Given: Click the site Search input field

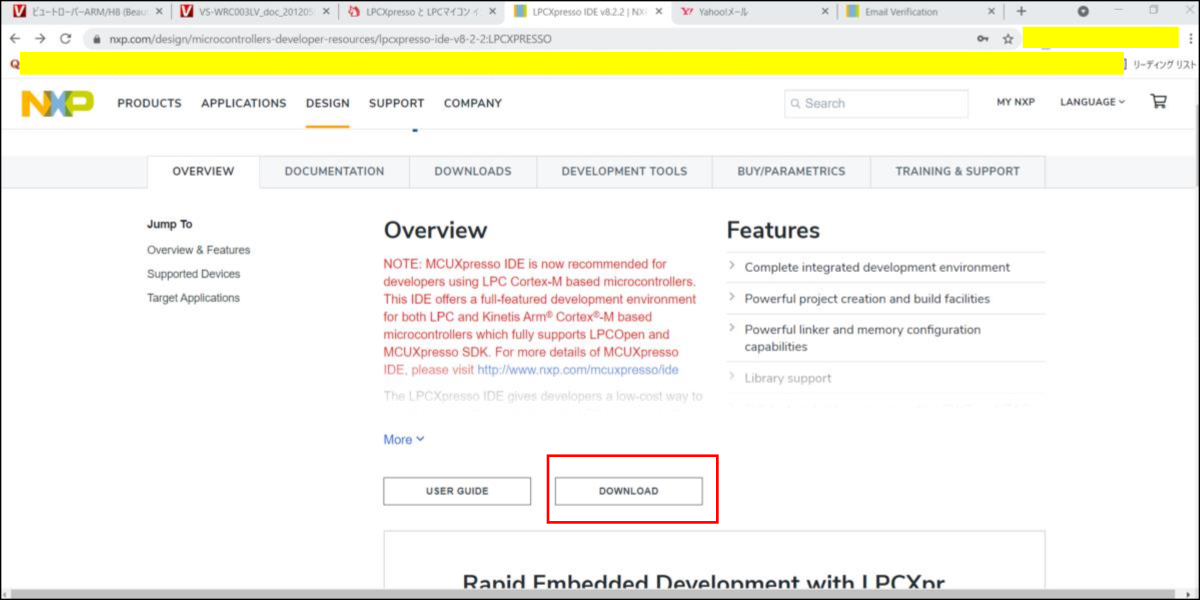Looking at the screenshot, I should [x=877, y=103].
